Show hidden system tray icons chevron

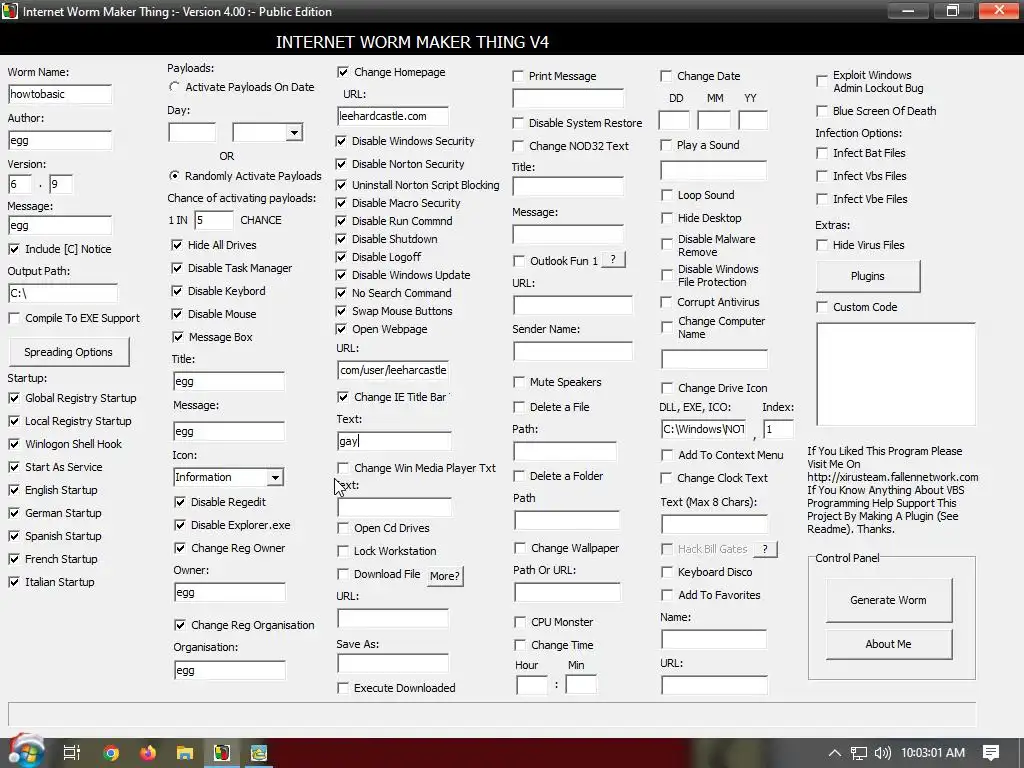point(834,753)
